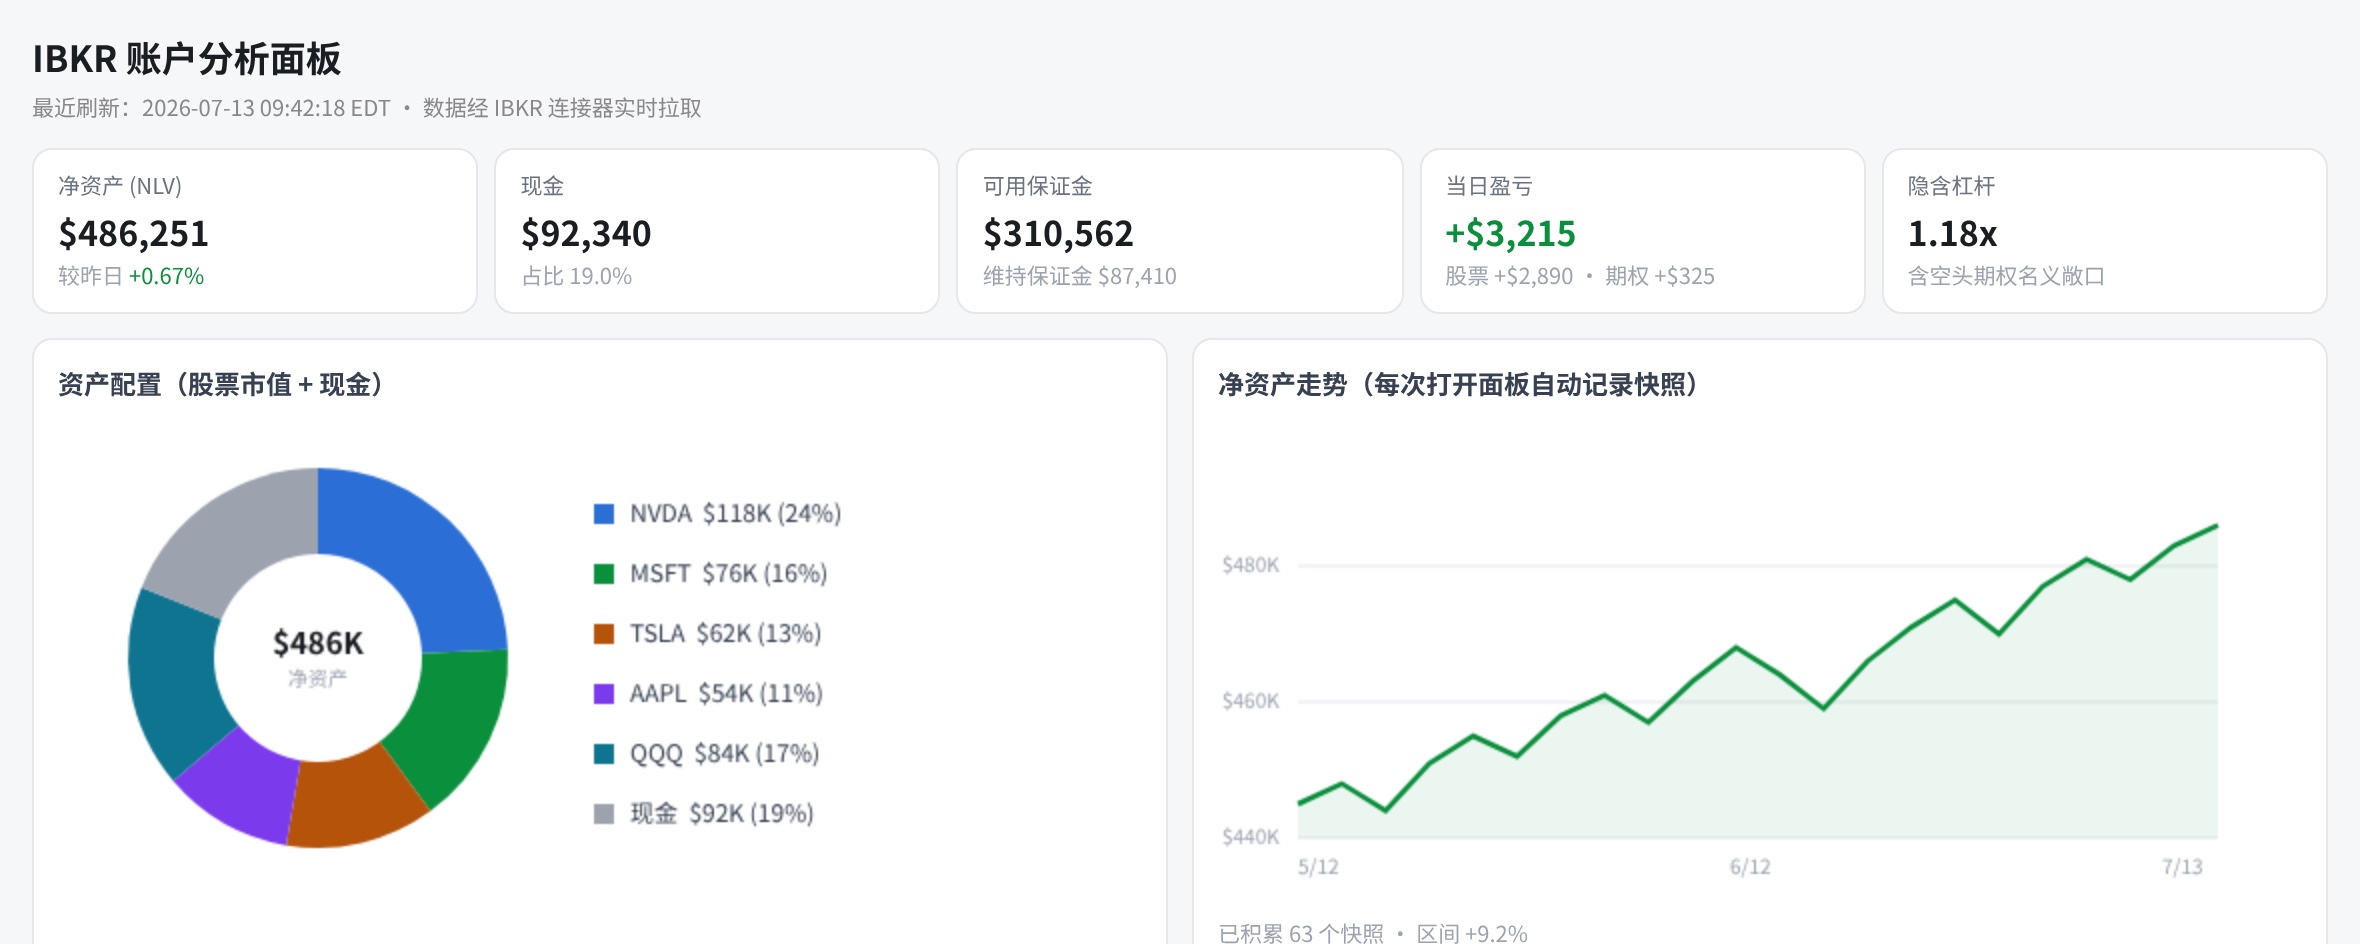Click the $440K y-axis label
The width and height of the screenshot is (2360, 944).
point(1250,837)
